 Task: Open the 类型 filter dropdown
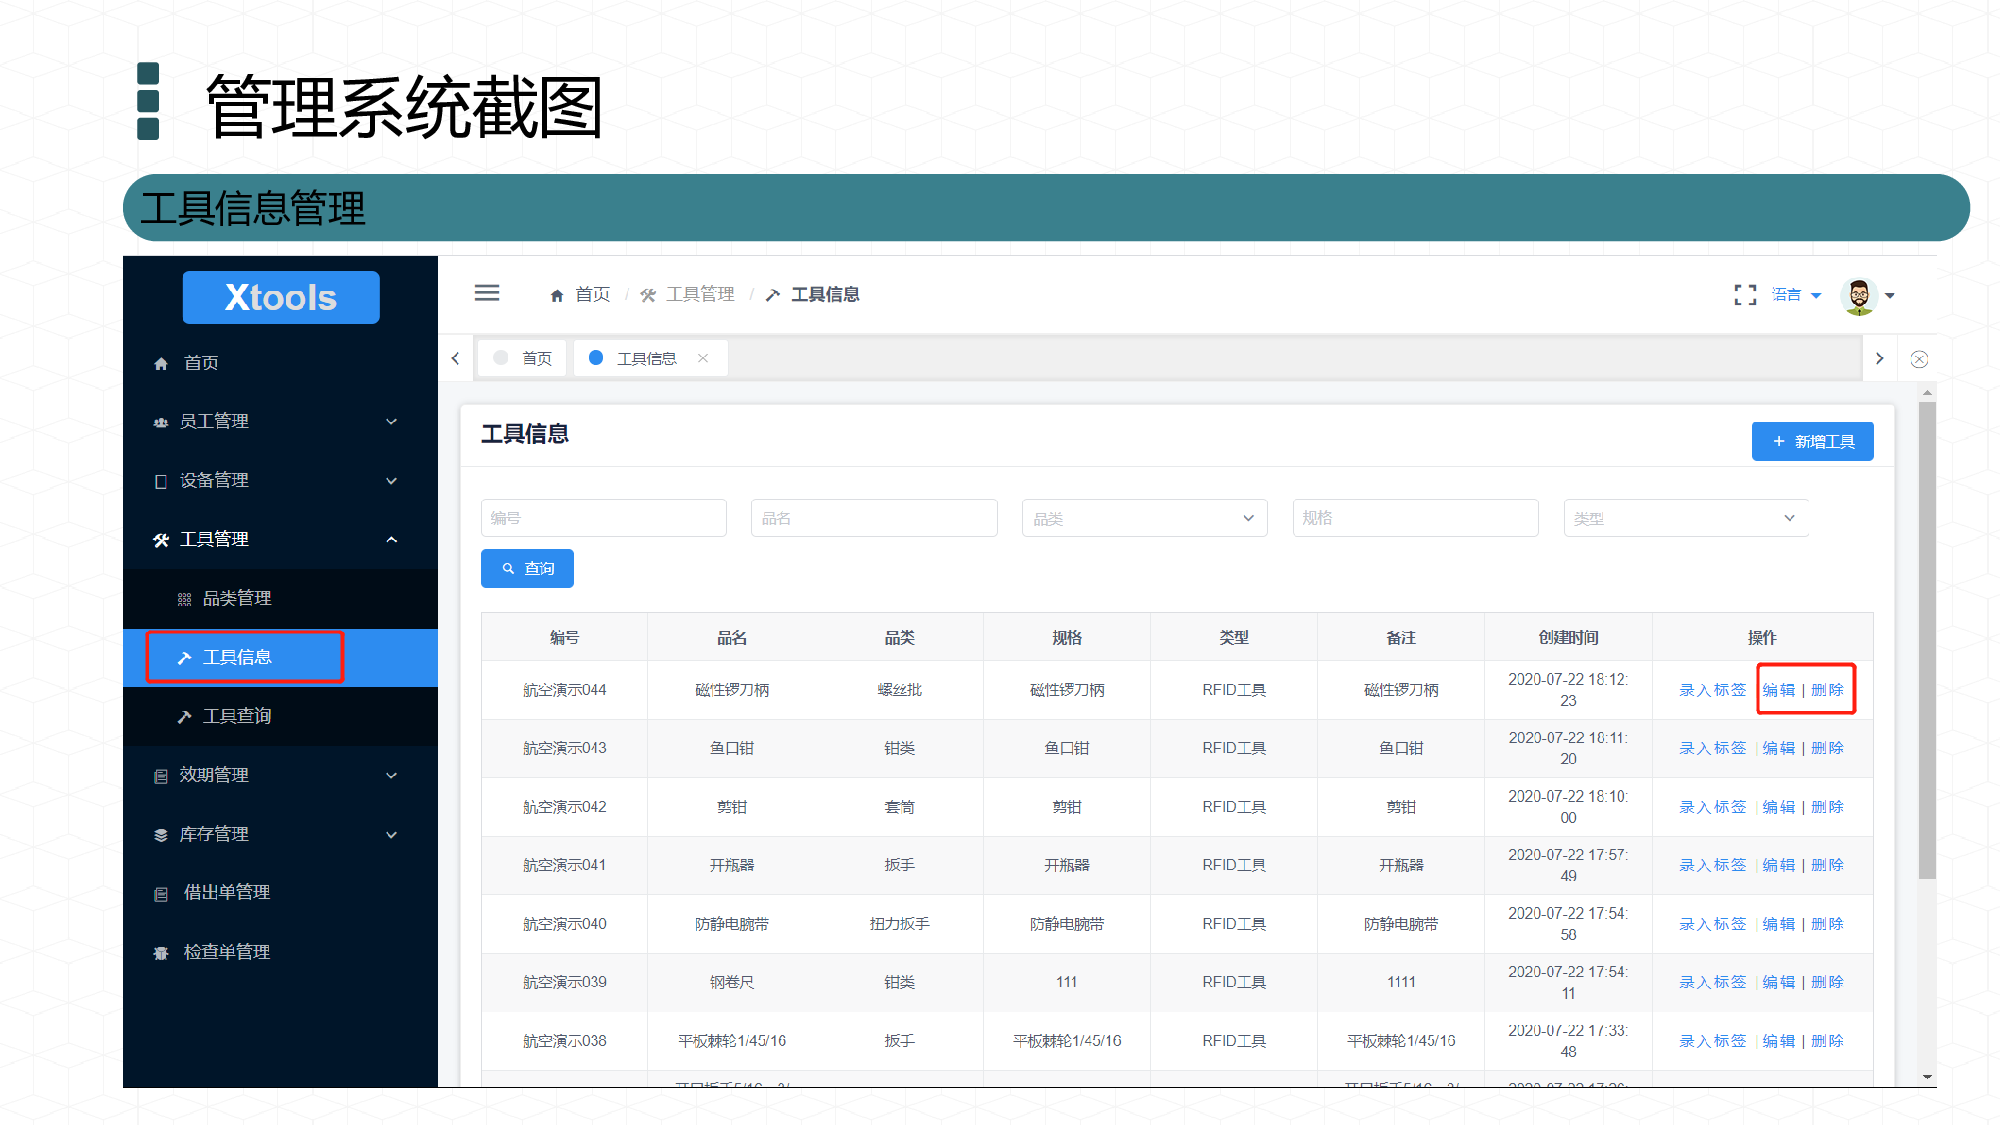1686,518
